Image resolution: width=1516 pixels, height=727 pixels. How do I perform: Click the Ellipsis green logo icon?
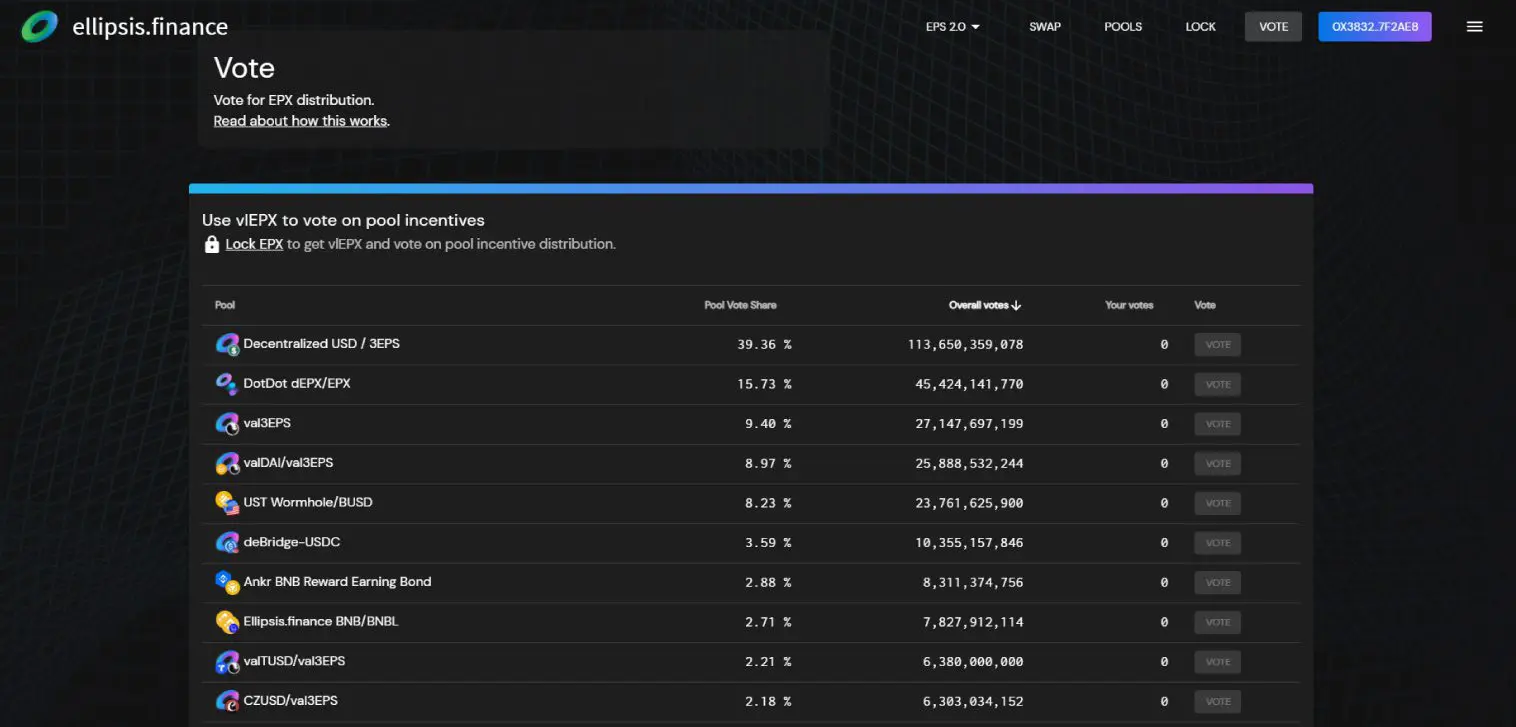coord(40,27)
